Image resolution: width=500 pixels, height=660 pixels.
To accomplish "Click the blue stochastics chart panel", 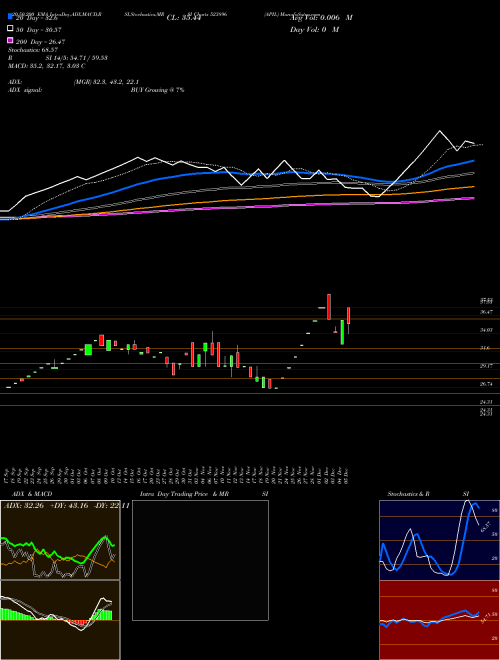I will tap(439, 540).
